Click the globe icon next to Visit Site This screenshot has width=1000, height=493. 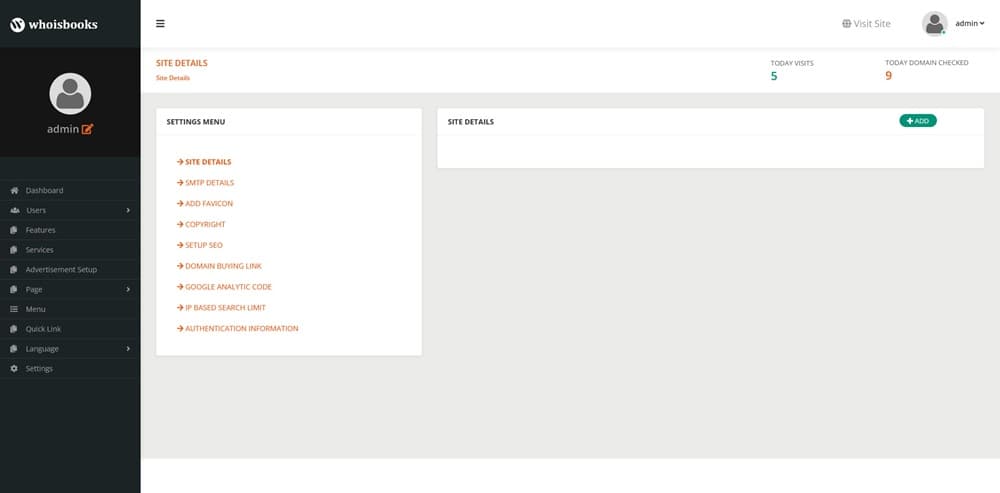point(846,24)
